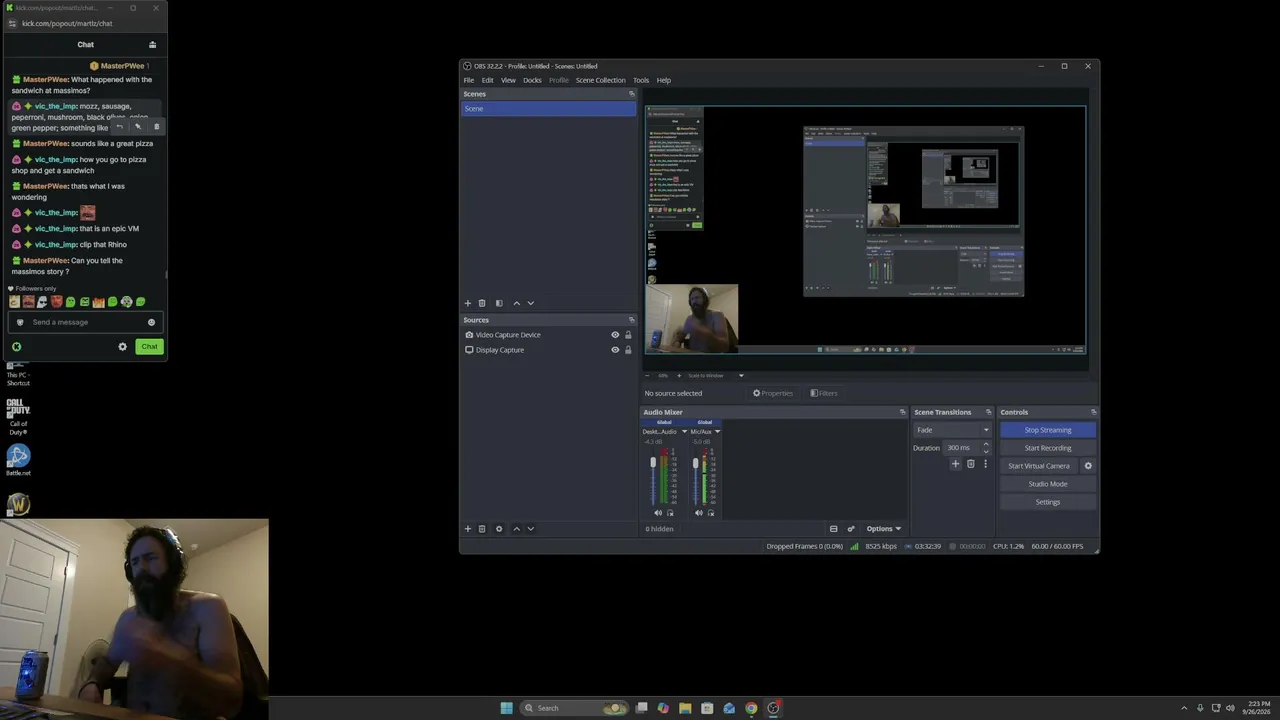Hide the Video Capture Device source

point(615,335)
